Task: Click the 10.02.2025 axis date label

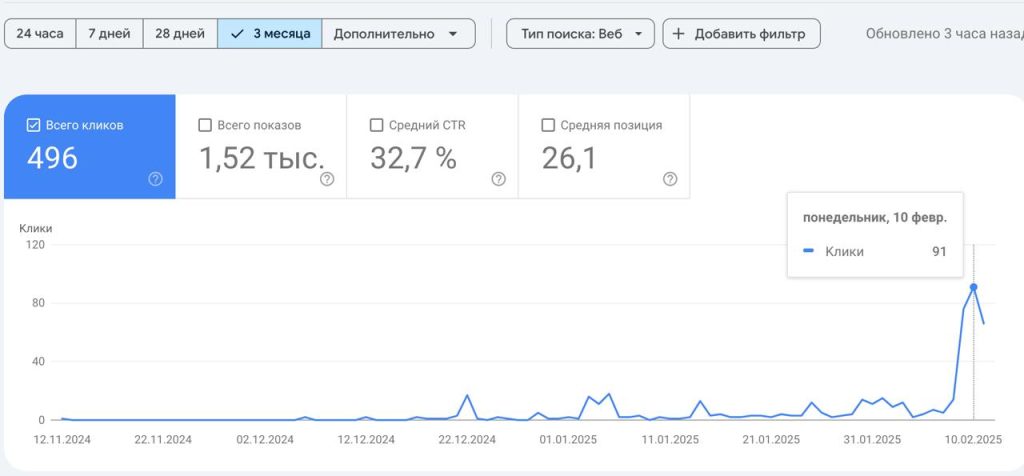Action: (x=974, y=439)
